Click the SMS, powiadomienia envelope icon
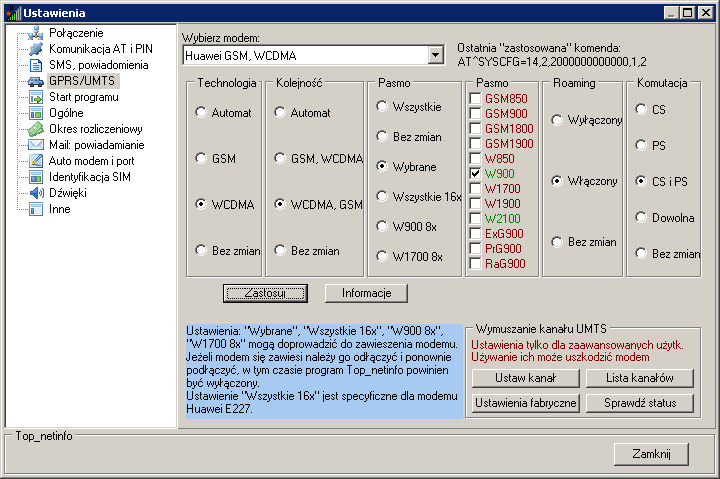Viewport: 720px width, 479px height. pyautogui.click(x=36, y=65)
